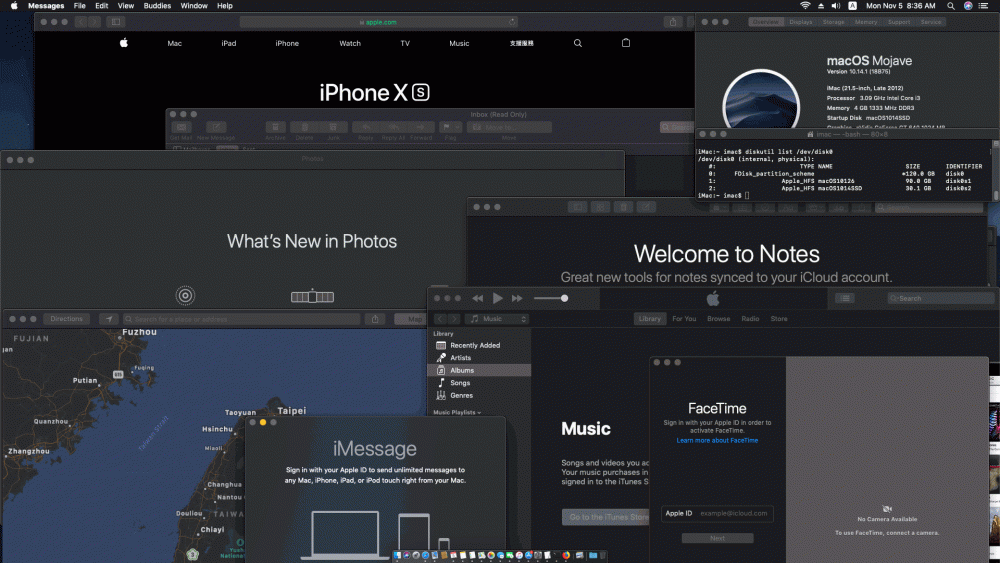1000x563 pixels.
Task: Switch to the Browse tab in iTunes
Action: tap(719, 319)
